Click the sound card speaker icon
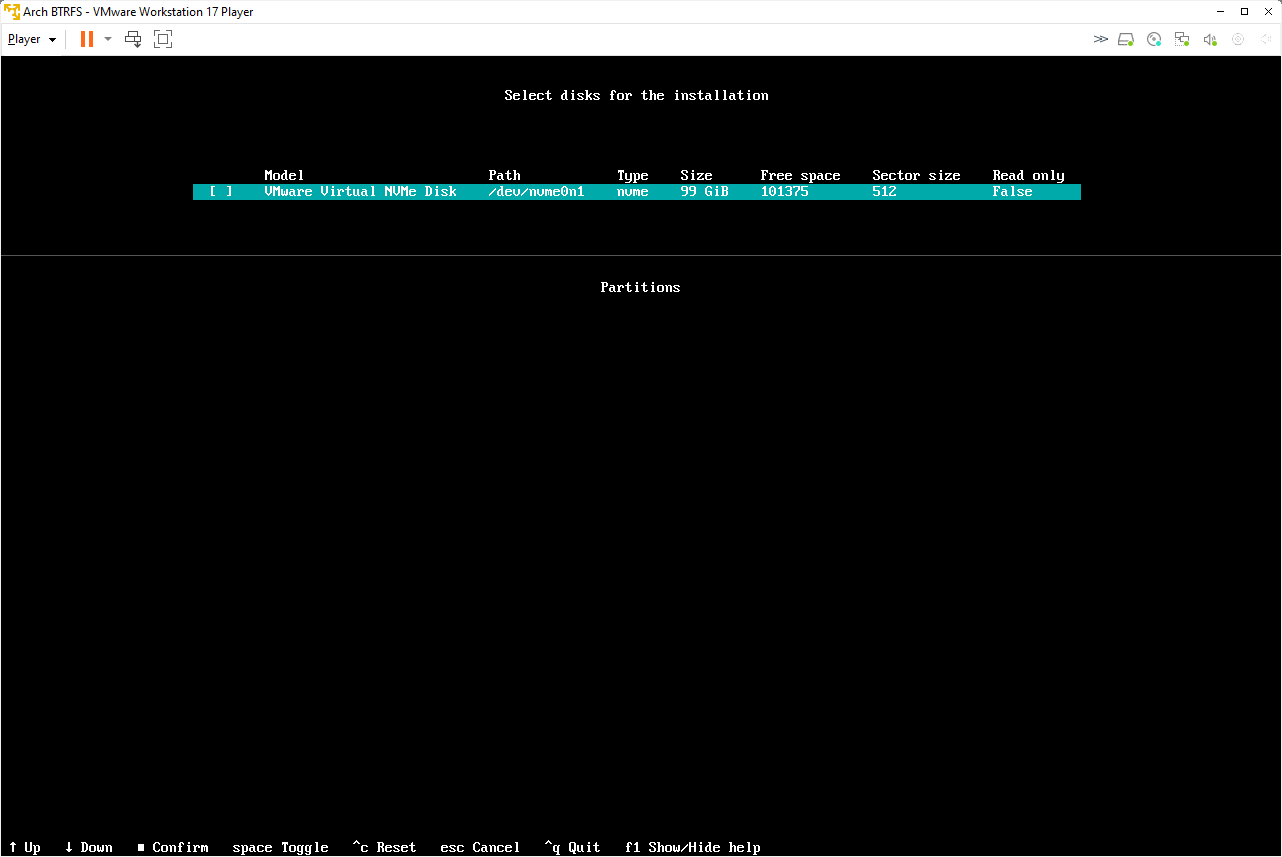The image size is (1282, 857). [x=1210, y=39]
